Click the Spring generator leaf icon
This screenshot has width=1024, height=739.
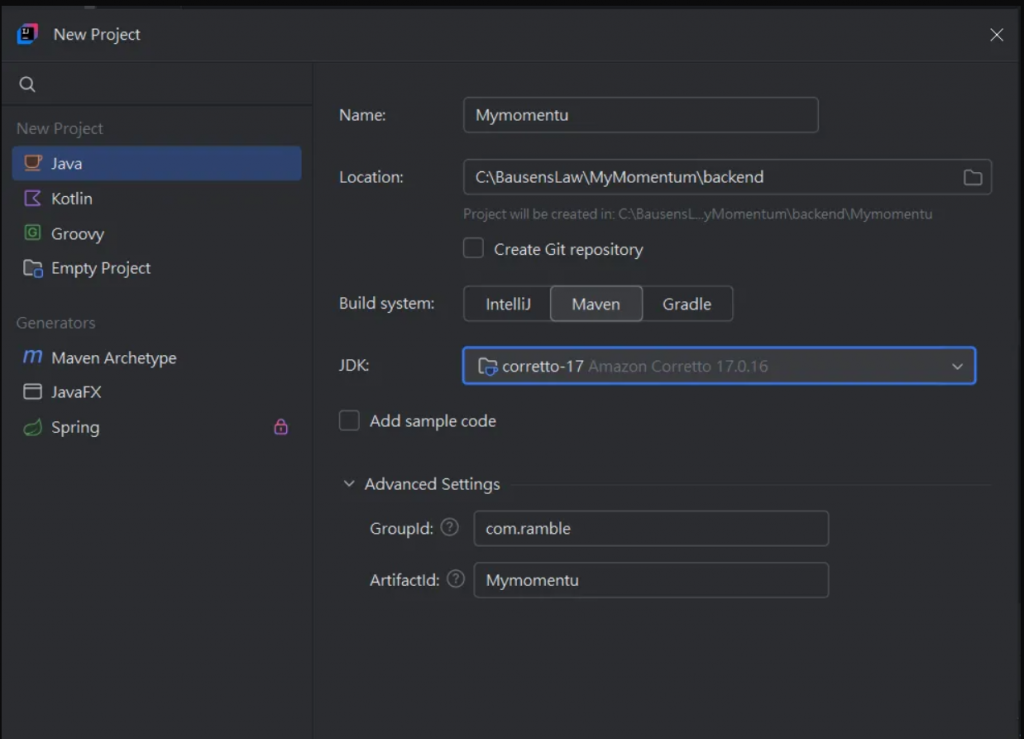pyautogui.click(x=33, y=428)
